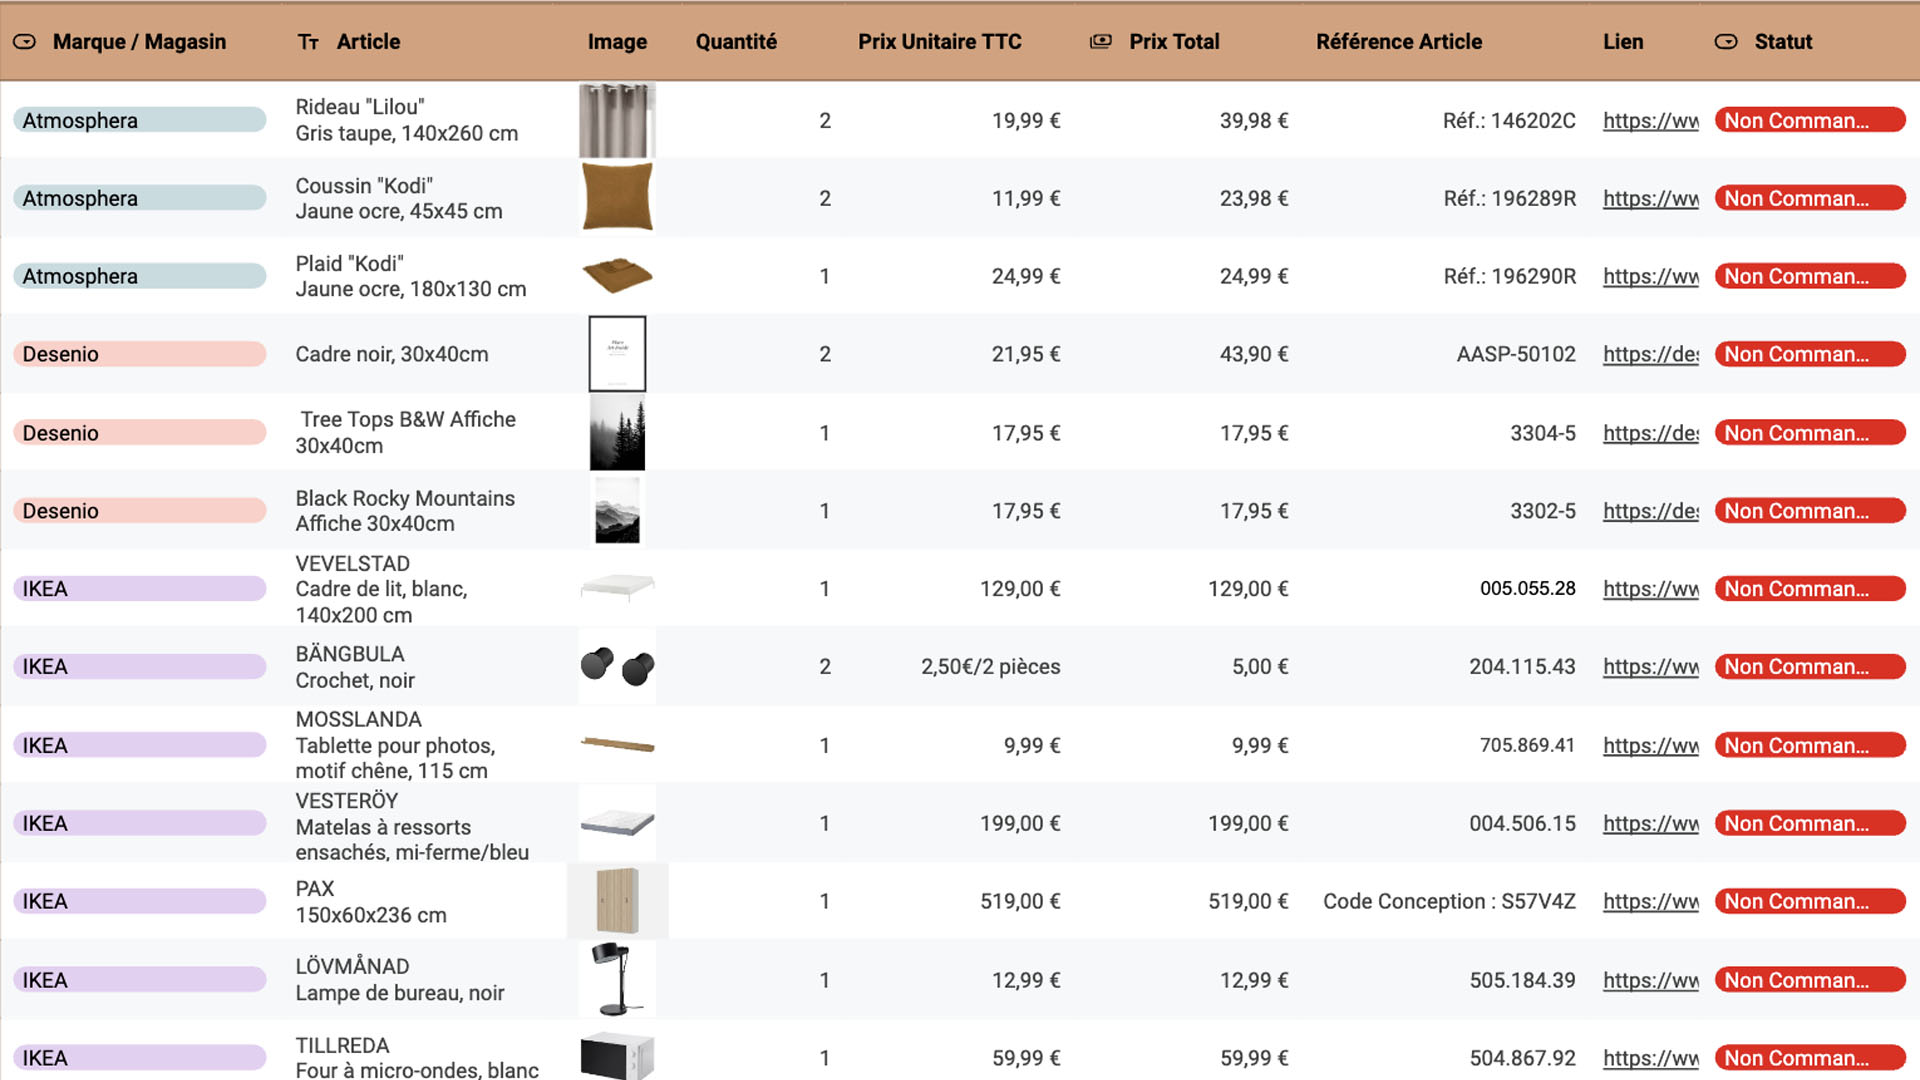Select the Prix Unitaire TTC column header
Screen dimensions: 1920x1080
(940, 42)
